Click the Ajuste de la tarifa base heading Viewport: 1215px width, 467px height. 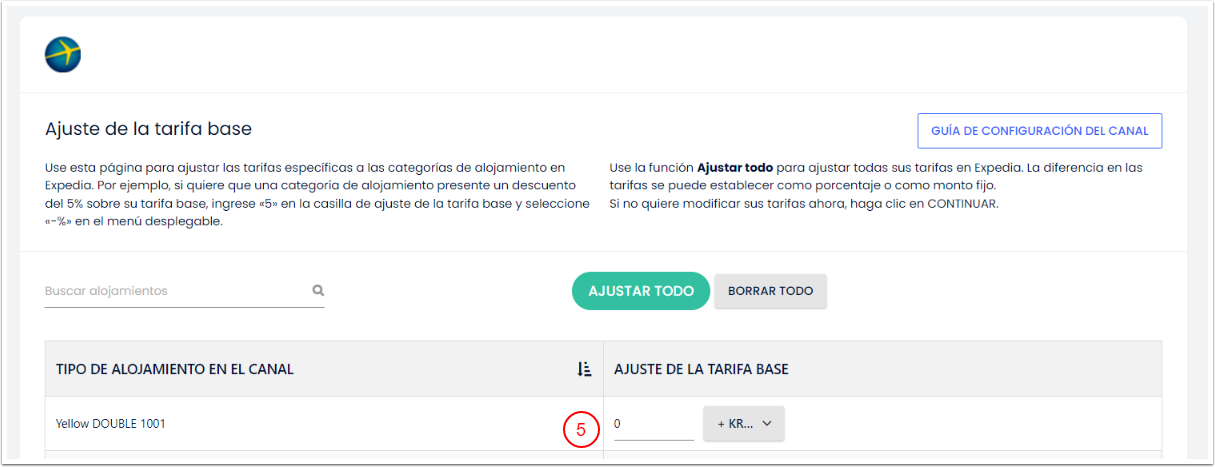click(x=148, y=129)
